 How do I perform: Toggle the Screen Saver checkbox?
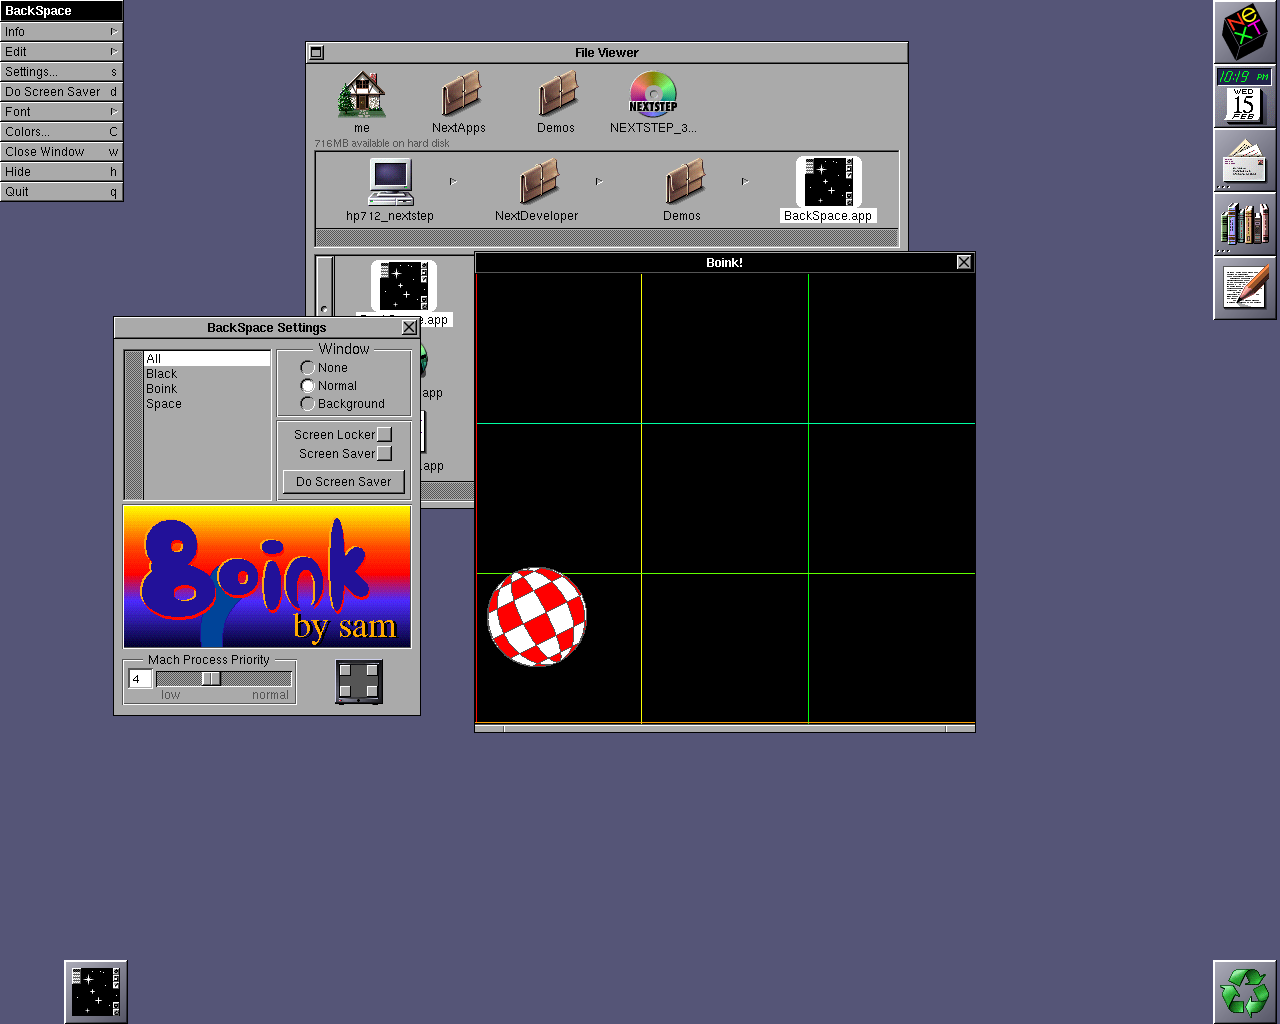click(384, 454)
